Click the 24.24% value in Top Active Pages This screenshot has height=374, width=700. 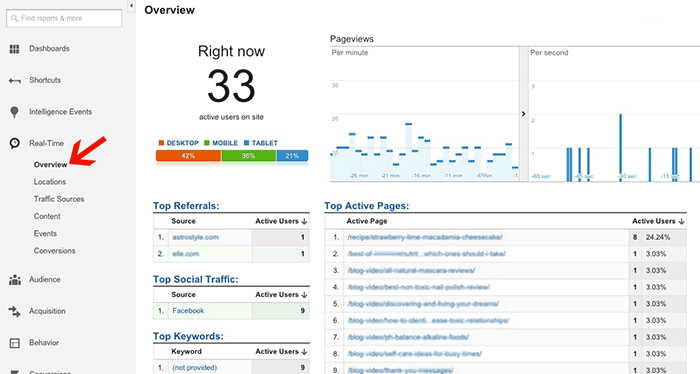point(658,237)
